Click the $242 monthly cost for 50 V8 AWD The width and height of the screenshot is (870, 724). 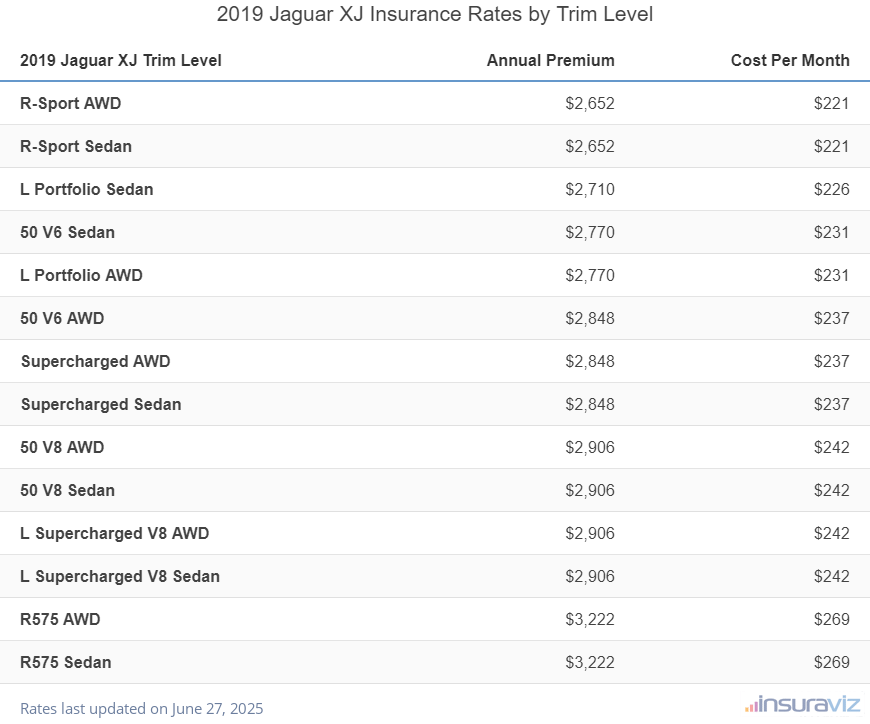pyautogui.click(x=832, y=448)
